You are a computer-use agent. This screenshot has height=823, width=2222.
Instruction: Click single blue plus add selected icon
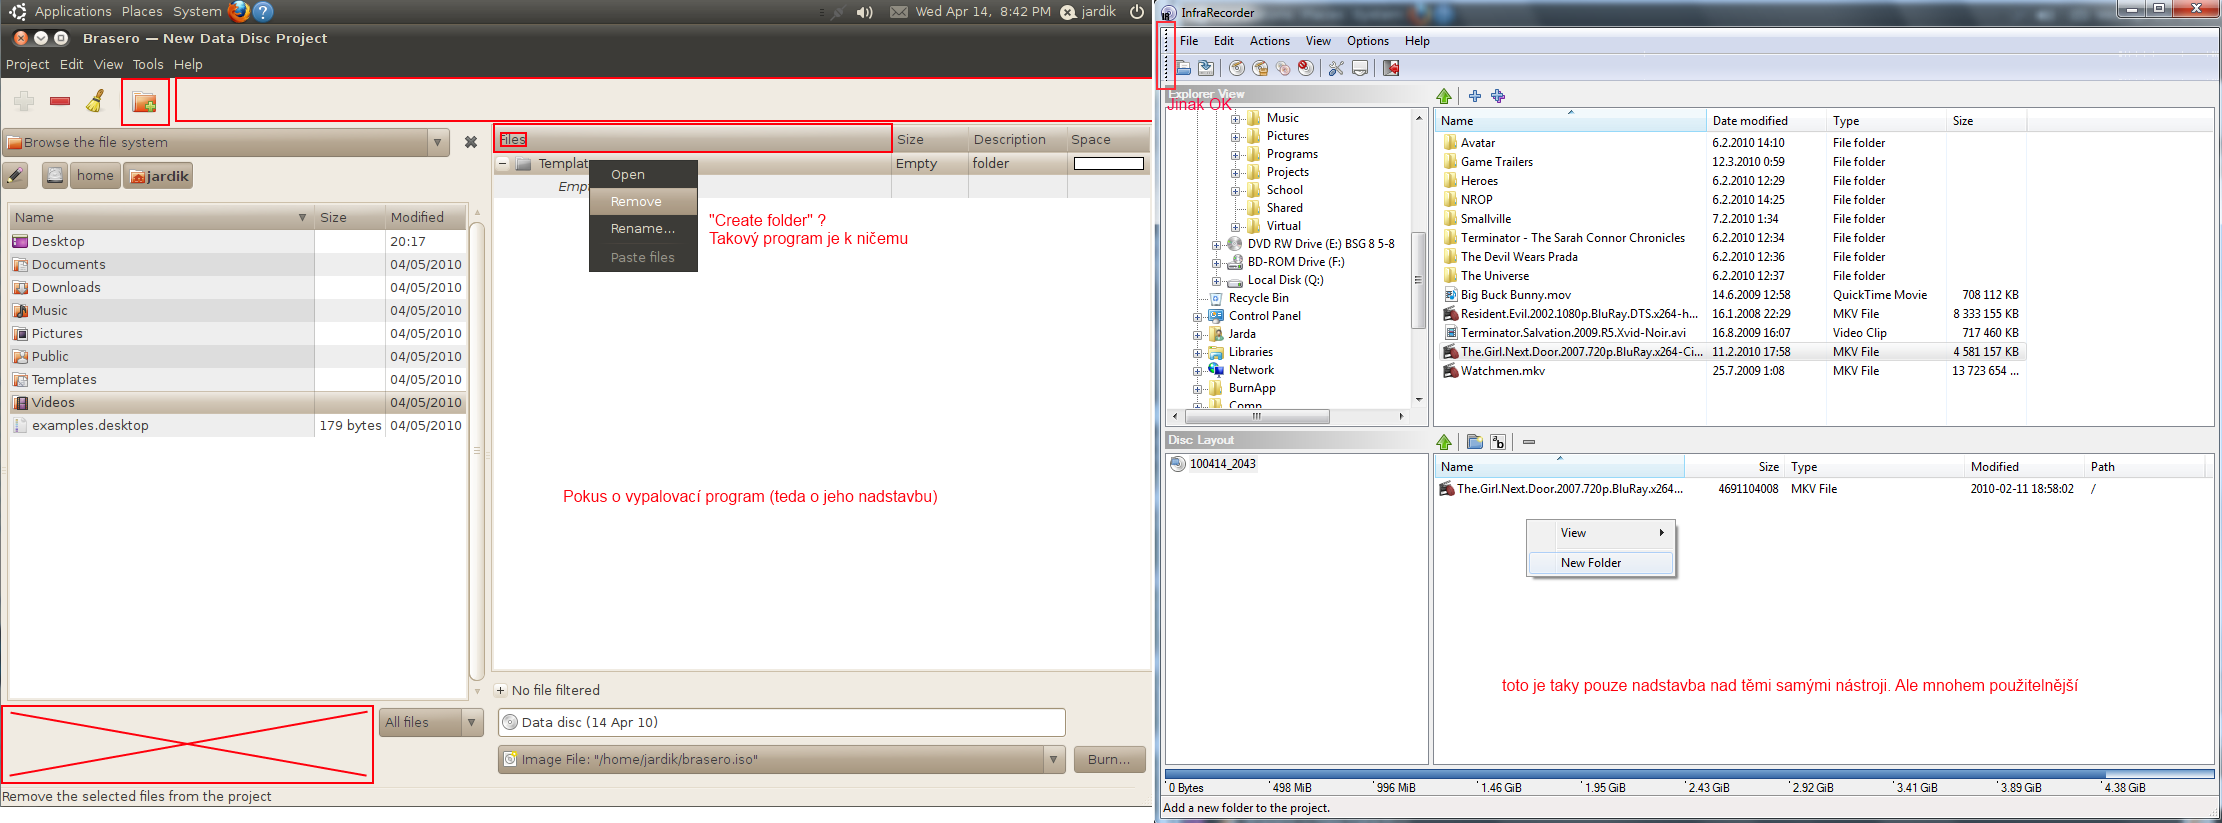click(x=1475, y=96)
